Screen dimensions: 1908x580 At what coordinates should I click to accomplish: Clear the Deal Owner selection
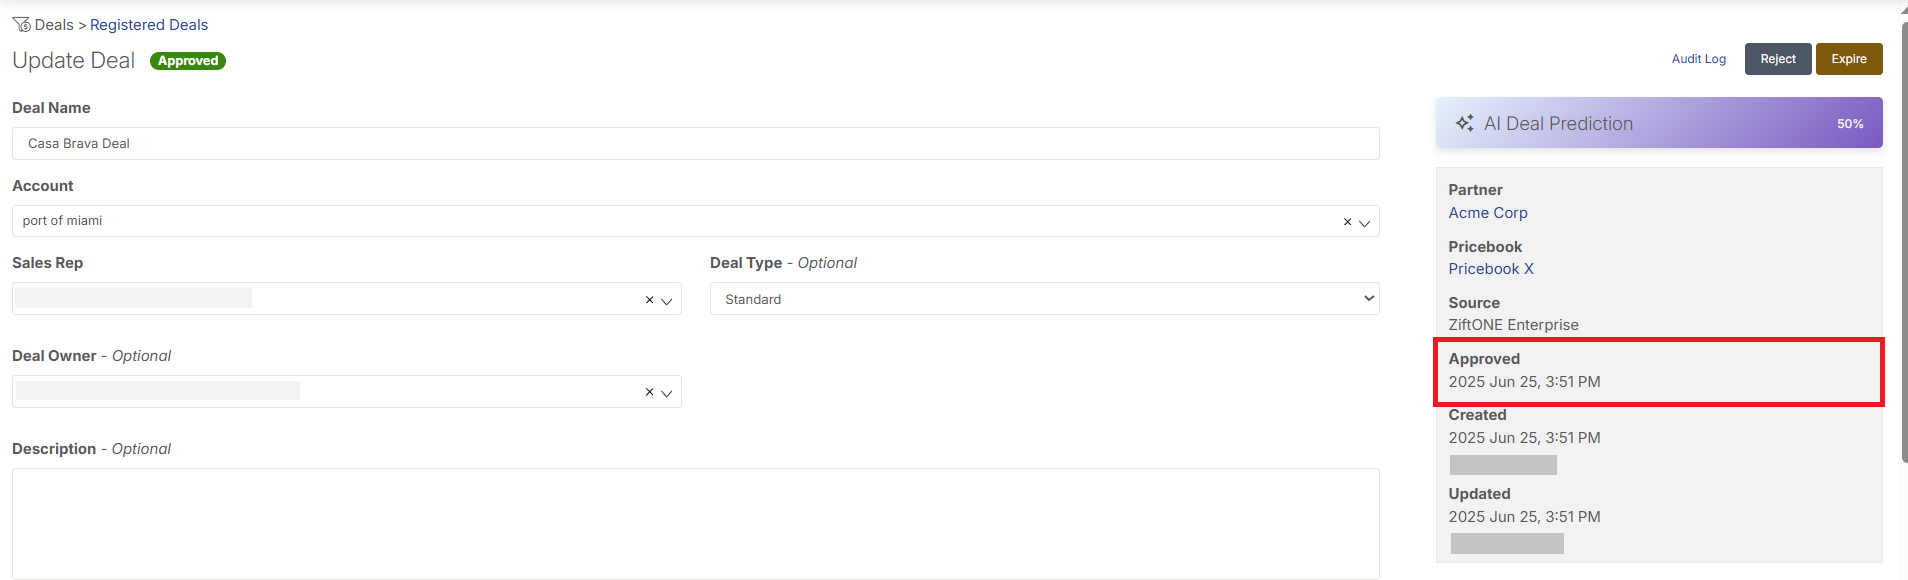[649, 392]
